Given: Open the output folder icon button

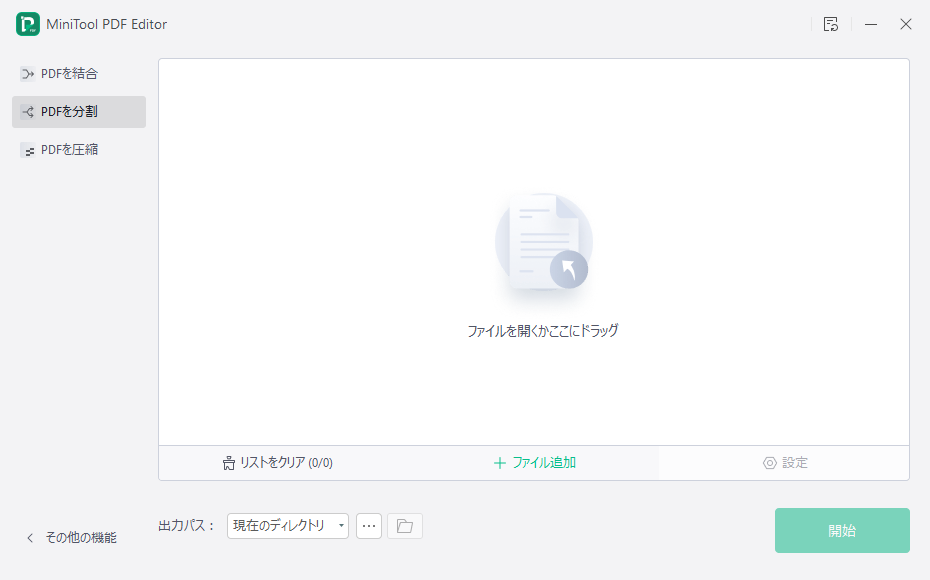Looking at the screenshot, I should tap(405, 526).
